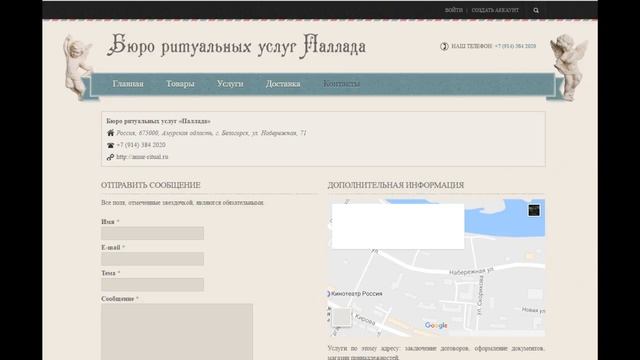Click Войти login link
The height and width of the screenshot is (360, 640).
pyautogui.click(x=453, y=10)
